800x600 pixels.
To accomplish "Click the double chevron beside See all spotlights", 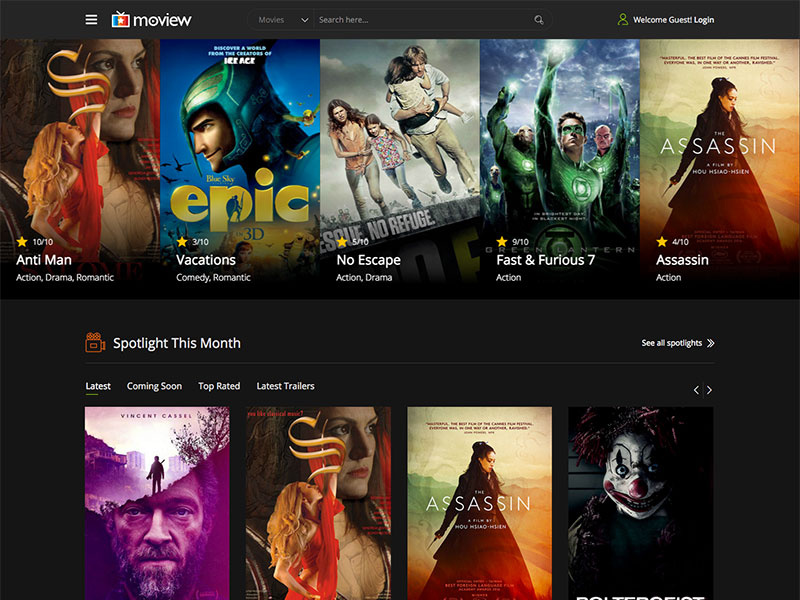I will pyautogui.click(x=711, y=343).
